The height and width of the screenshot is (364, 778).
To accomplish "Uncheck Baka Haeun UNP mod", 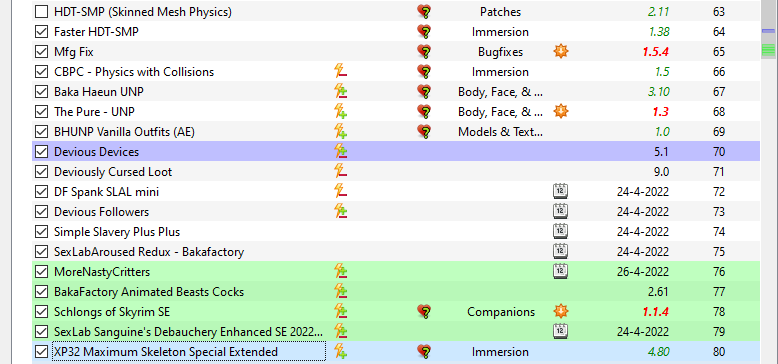I will (42, 92).
